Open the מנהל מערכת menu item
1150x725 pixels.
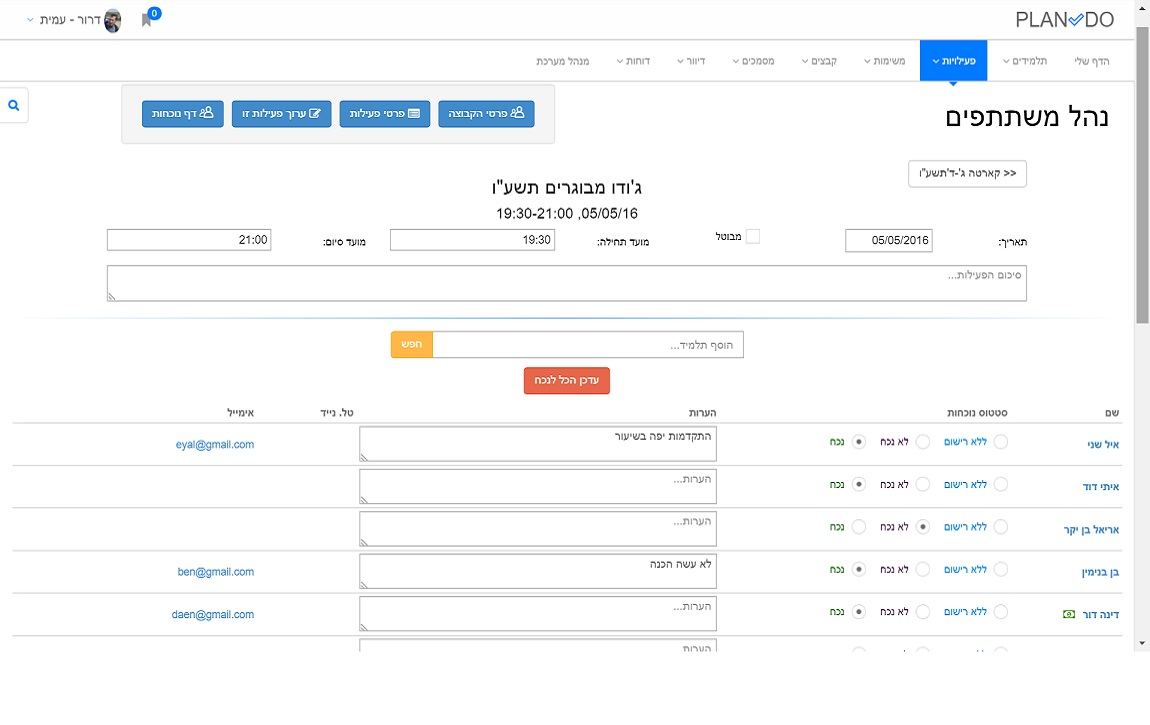click(562, 61)
